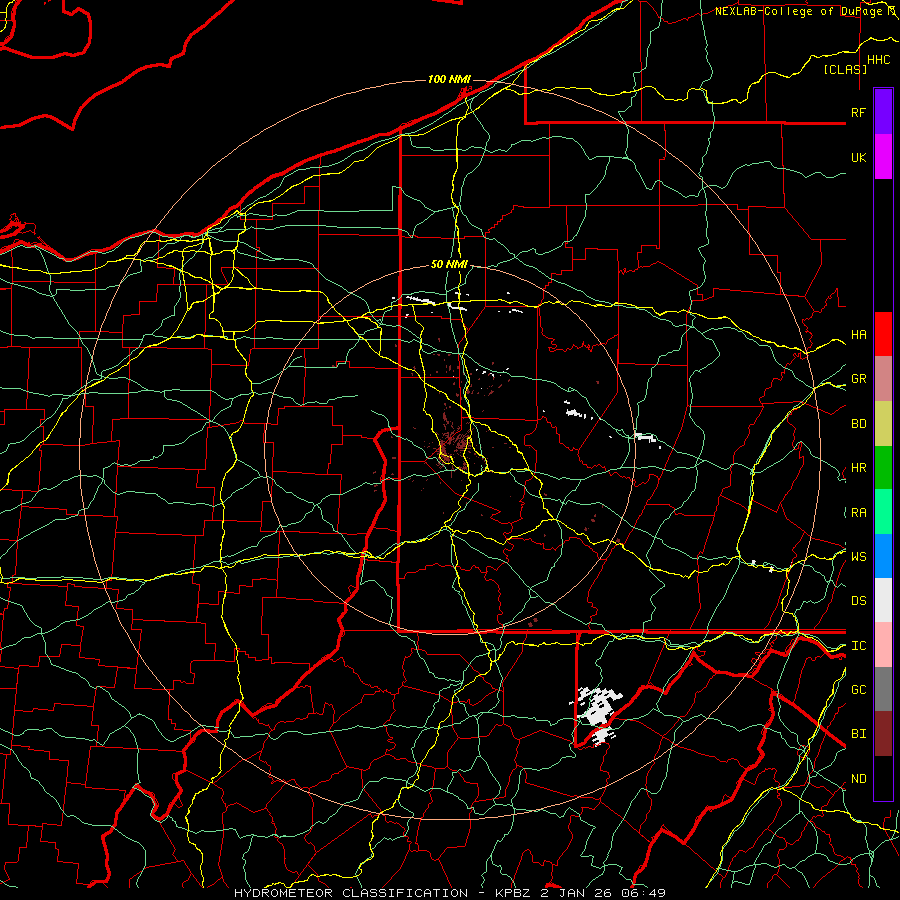Click the WS legend label

click(x=858, y=557)
